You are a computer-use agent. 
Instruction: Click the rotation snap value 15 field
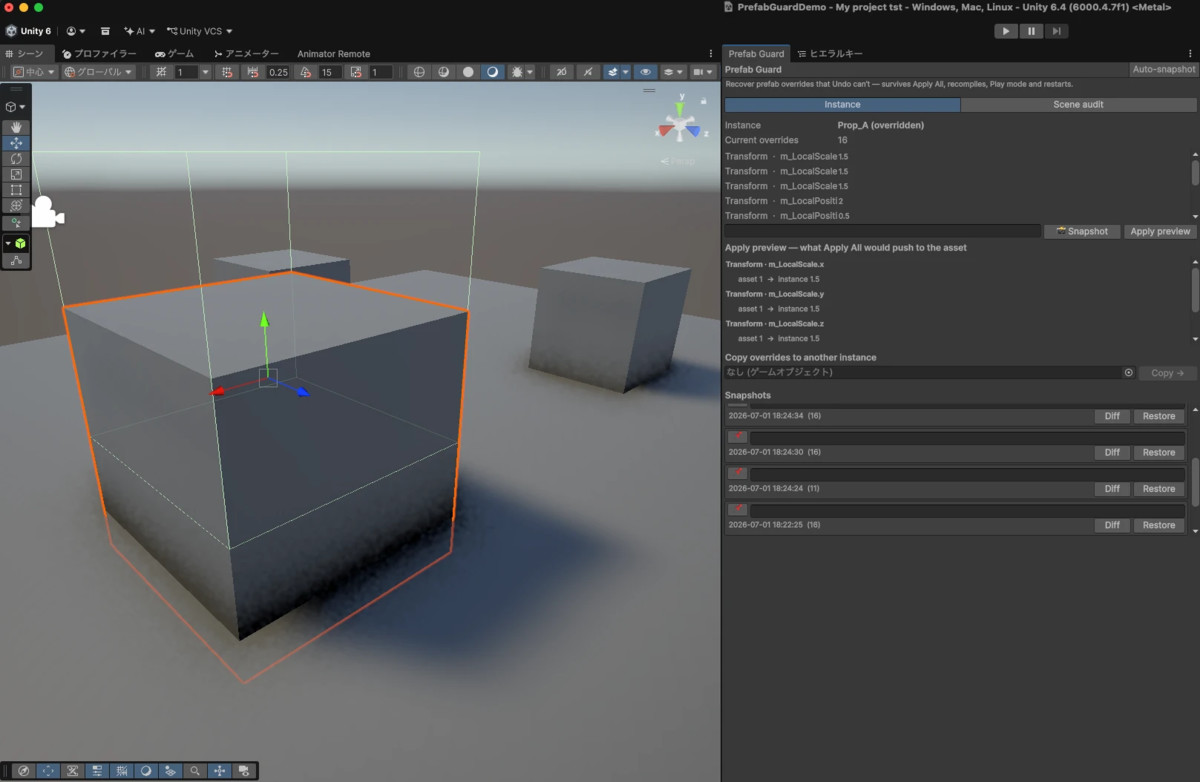click(330, 72)
